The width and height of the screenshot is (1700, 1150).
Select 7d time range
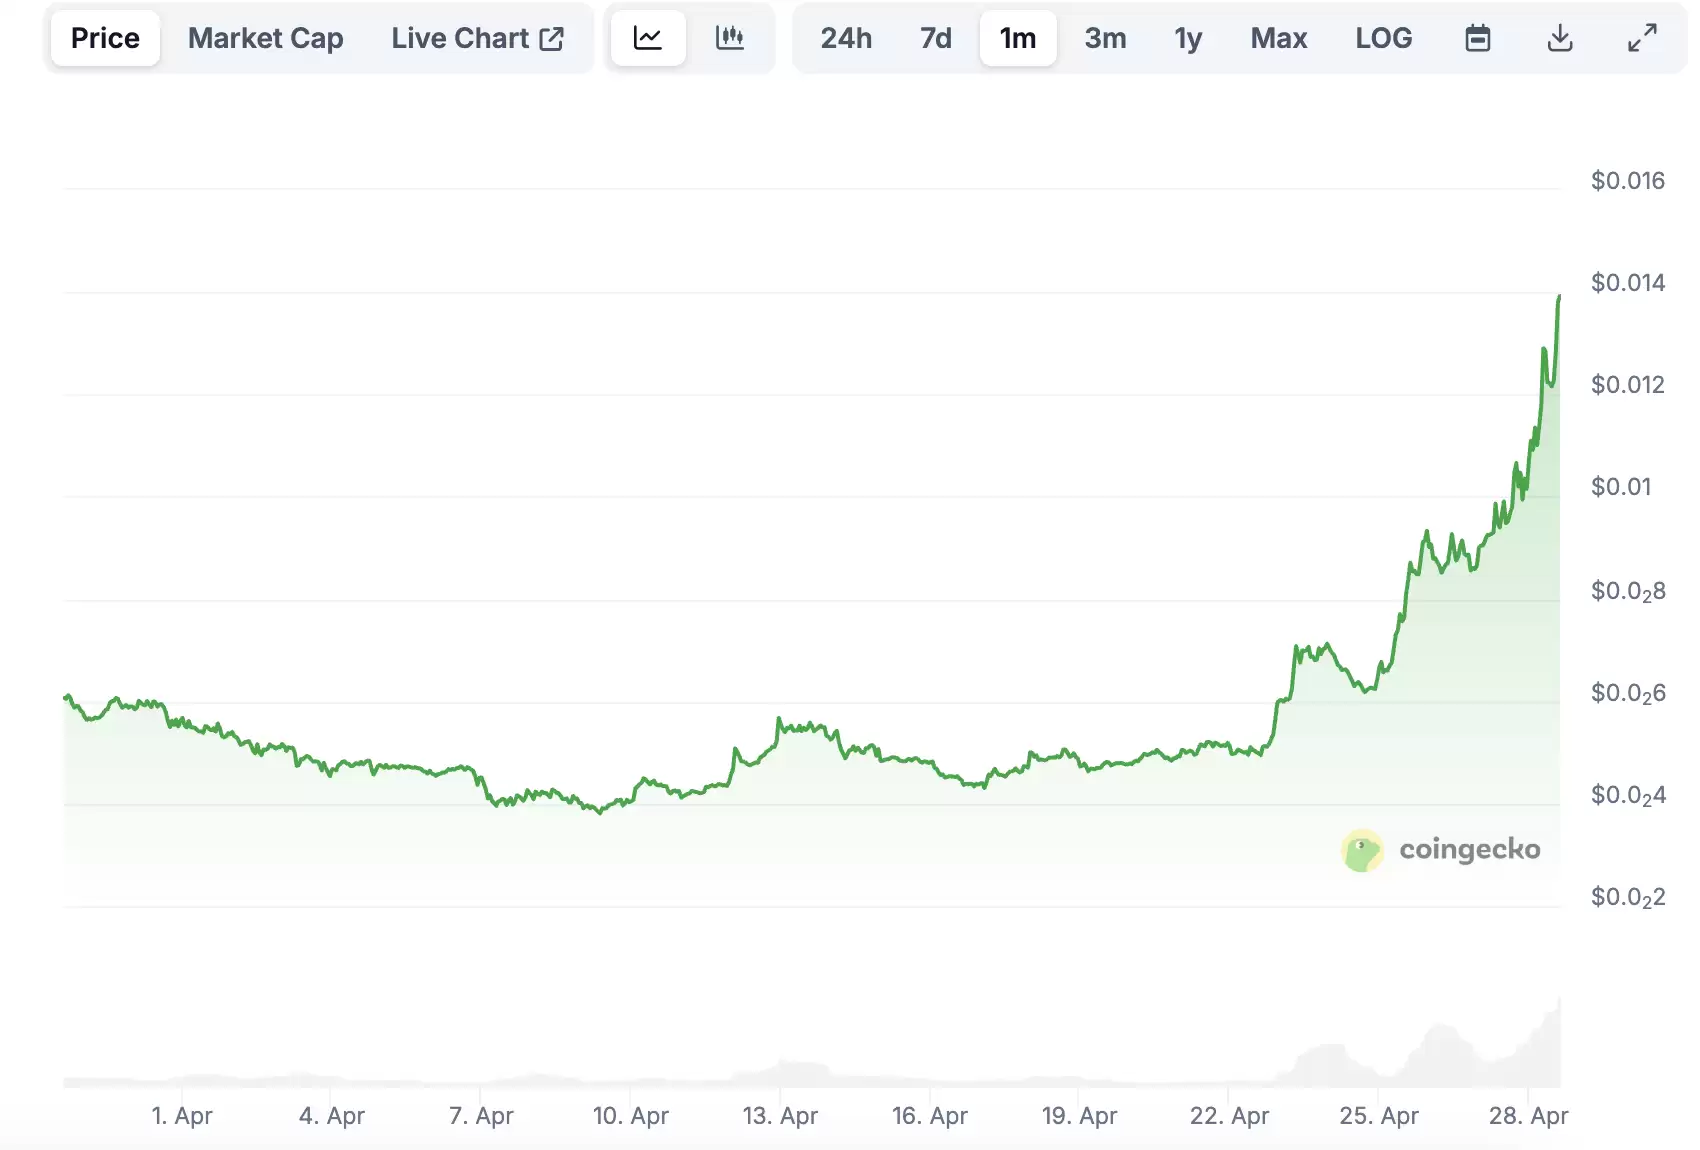click(936, 38)
